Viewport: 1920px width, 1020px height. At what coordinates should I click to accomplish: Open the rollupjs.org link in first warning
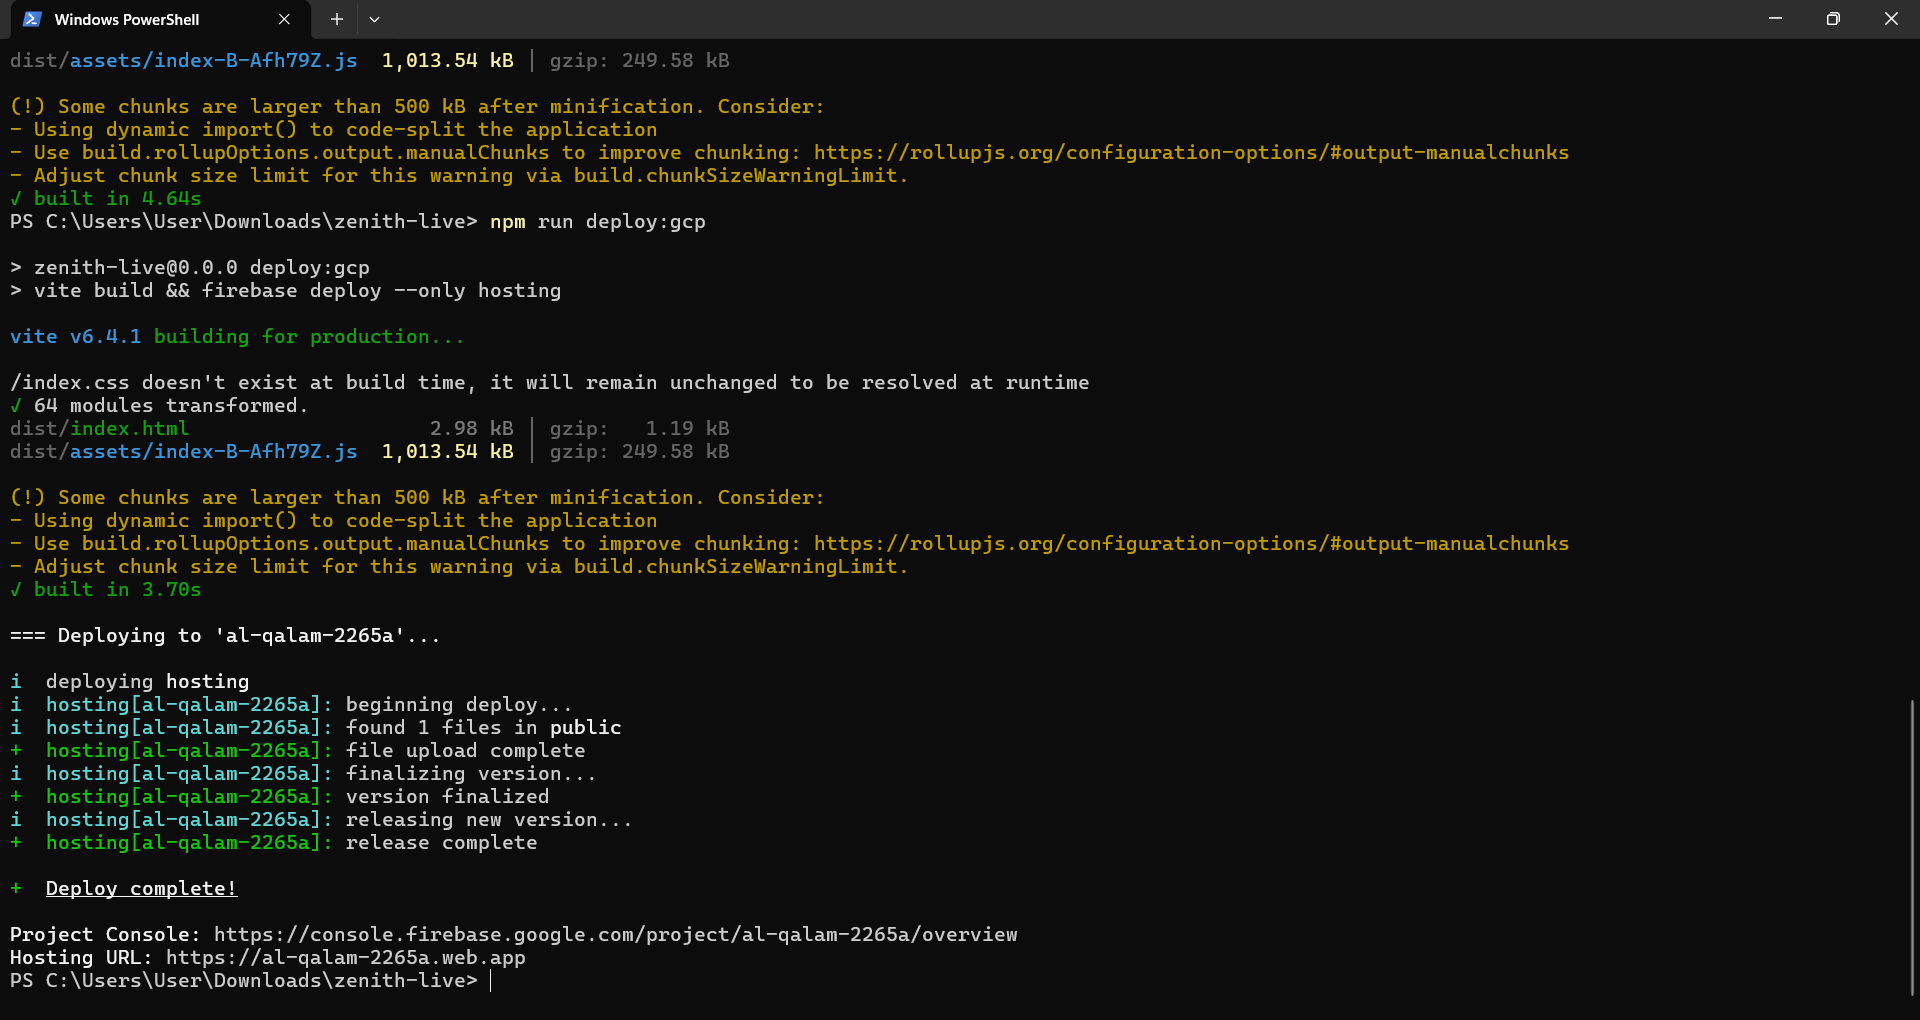pos(1191,152)
